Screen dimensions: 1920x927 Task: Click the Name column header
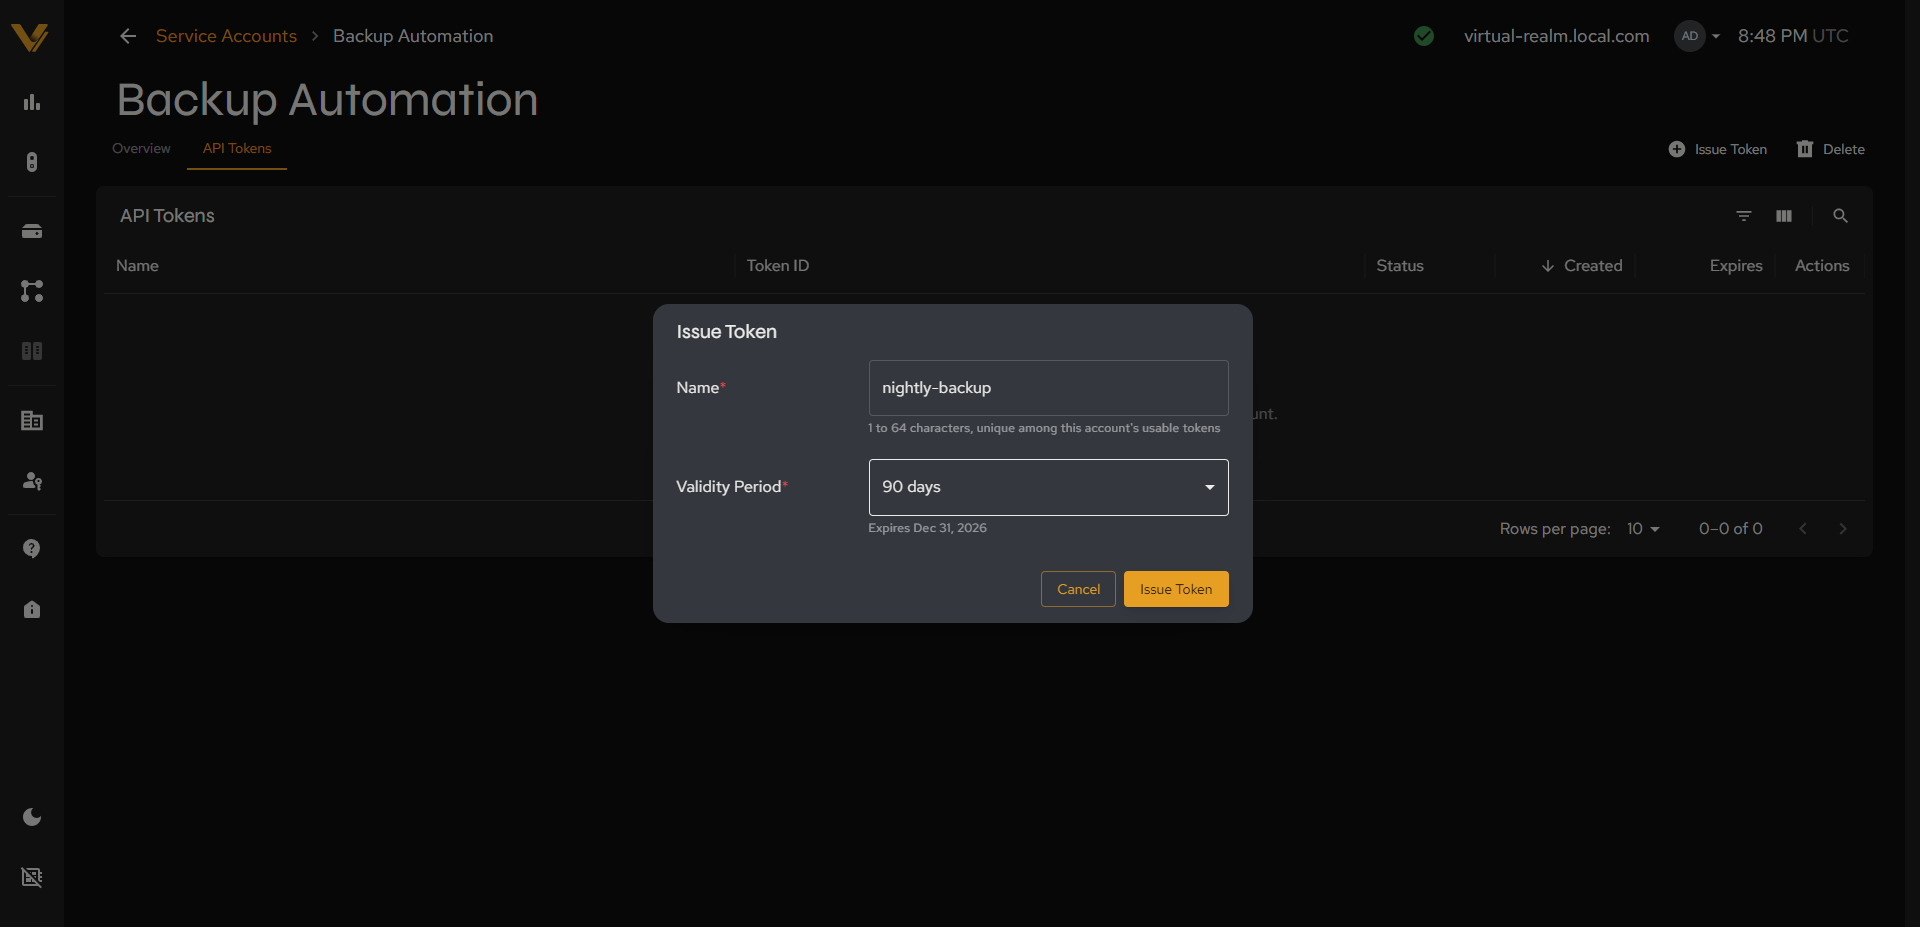click(x=137, y=266)
